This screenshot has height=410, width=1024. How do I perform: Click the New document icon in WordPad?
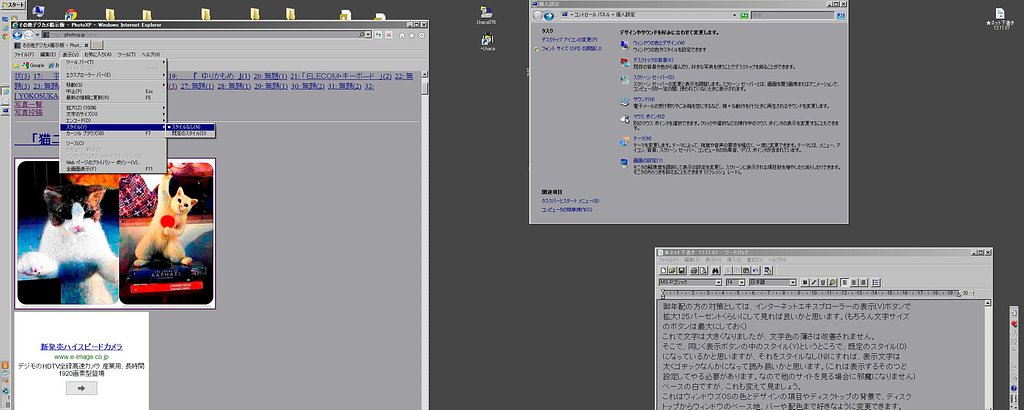pyautogui.click(x=664, y=270)
